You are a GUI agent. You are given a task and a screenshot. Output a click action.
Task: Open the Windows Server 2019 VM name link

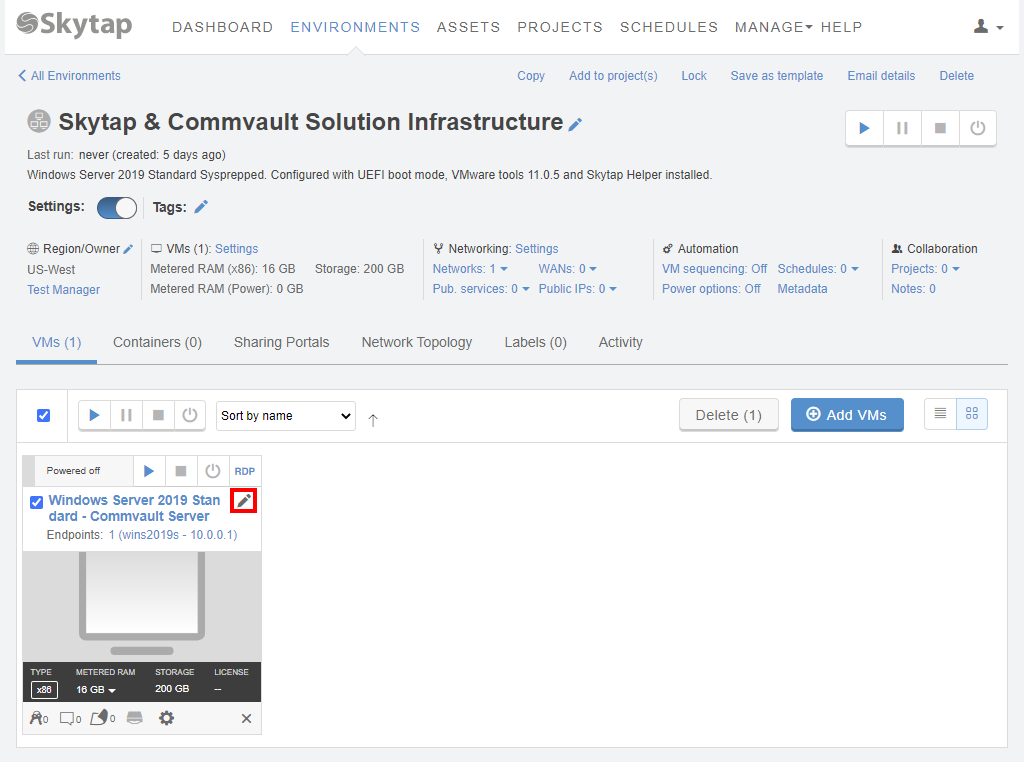[135, 508]
